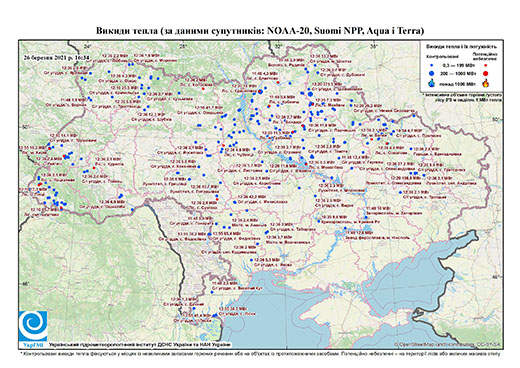The image size is (520, 368).
Task: Select the small red dot legend symbol
Action: 486,65
